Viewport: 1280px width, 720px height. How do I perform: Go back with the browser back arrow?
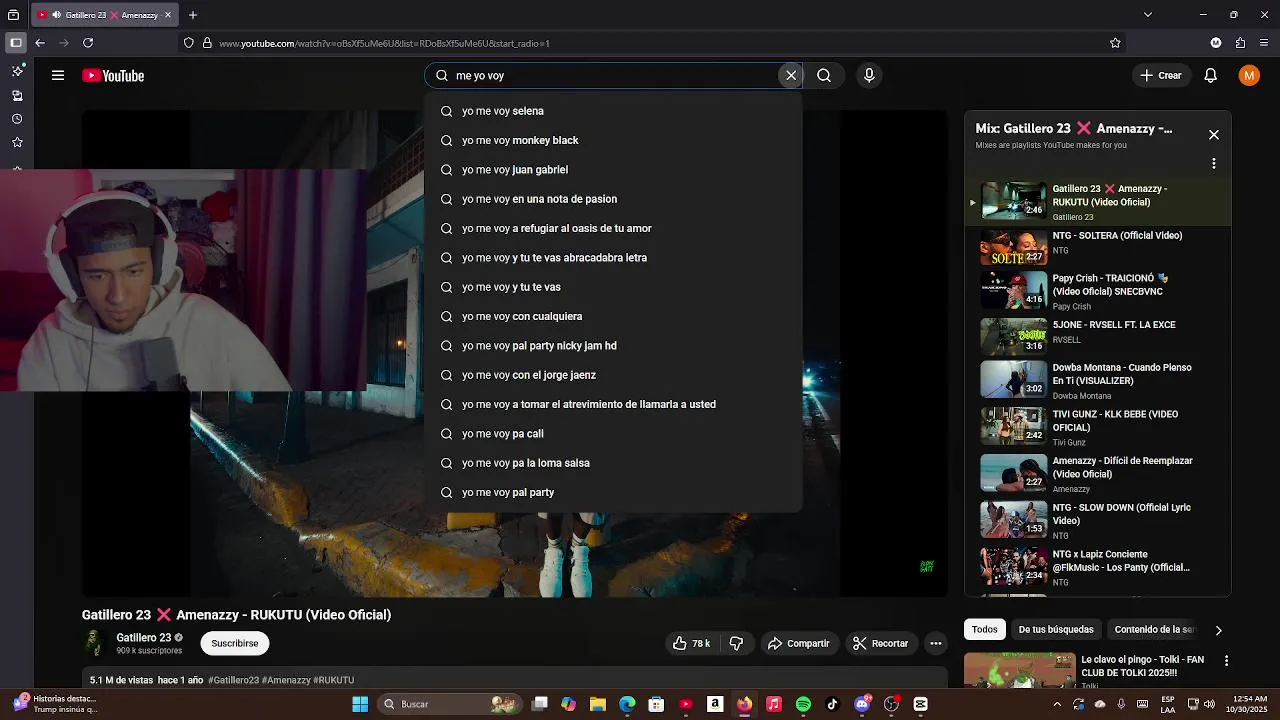[40, 43]
